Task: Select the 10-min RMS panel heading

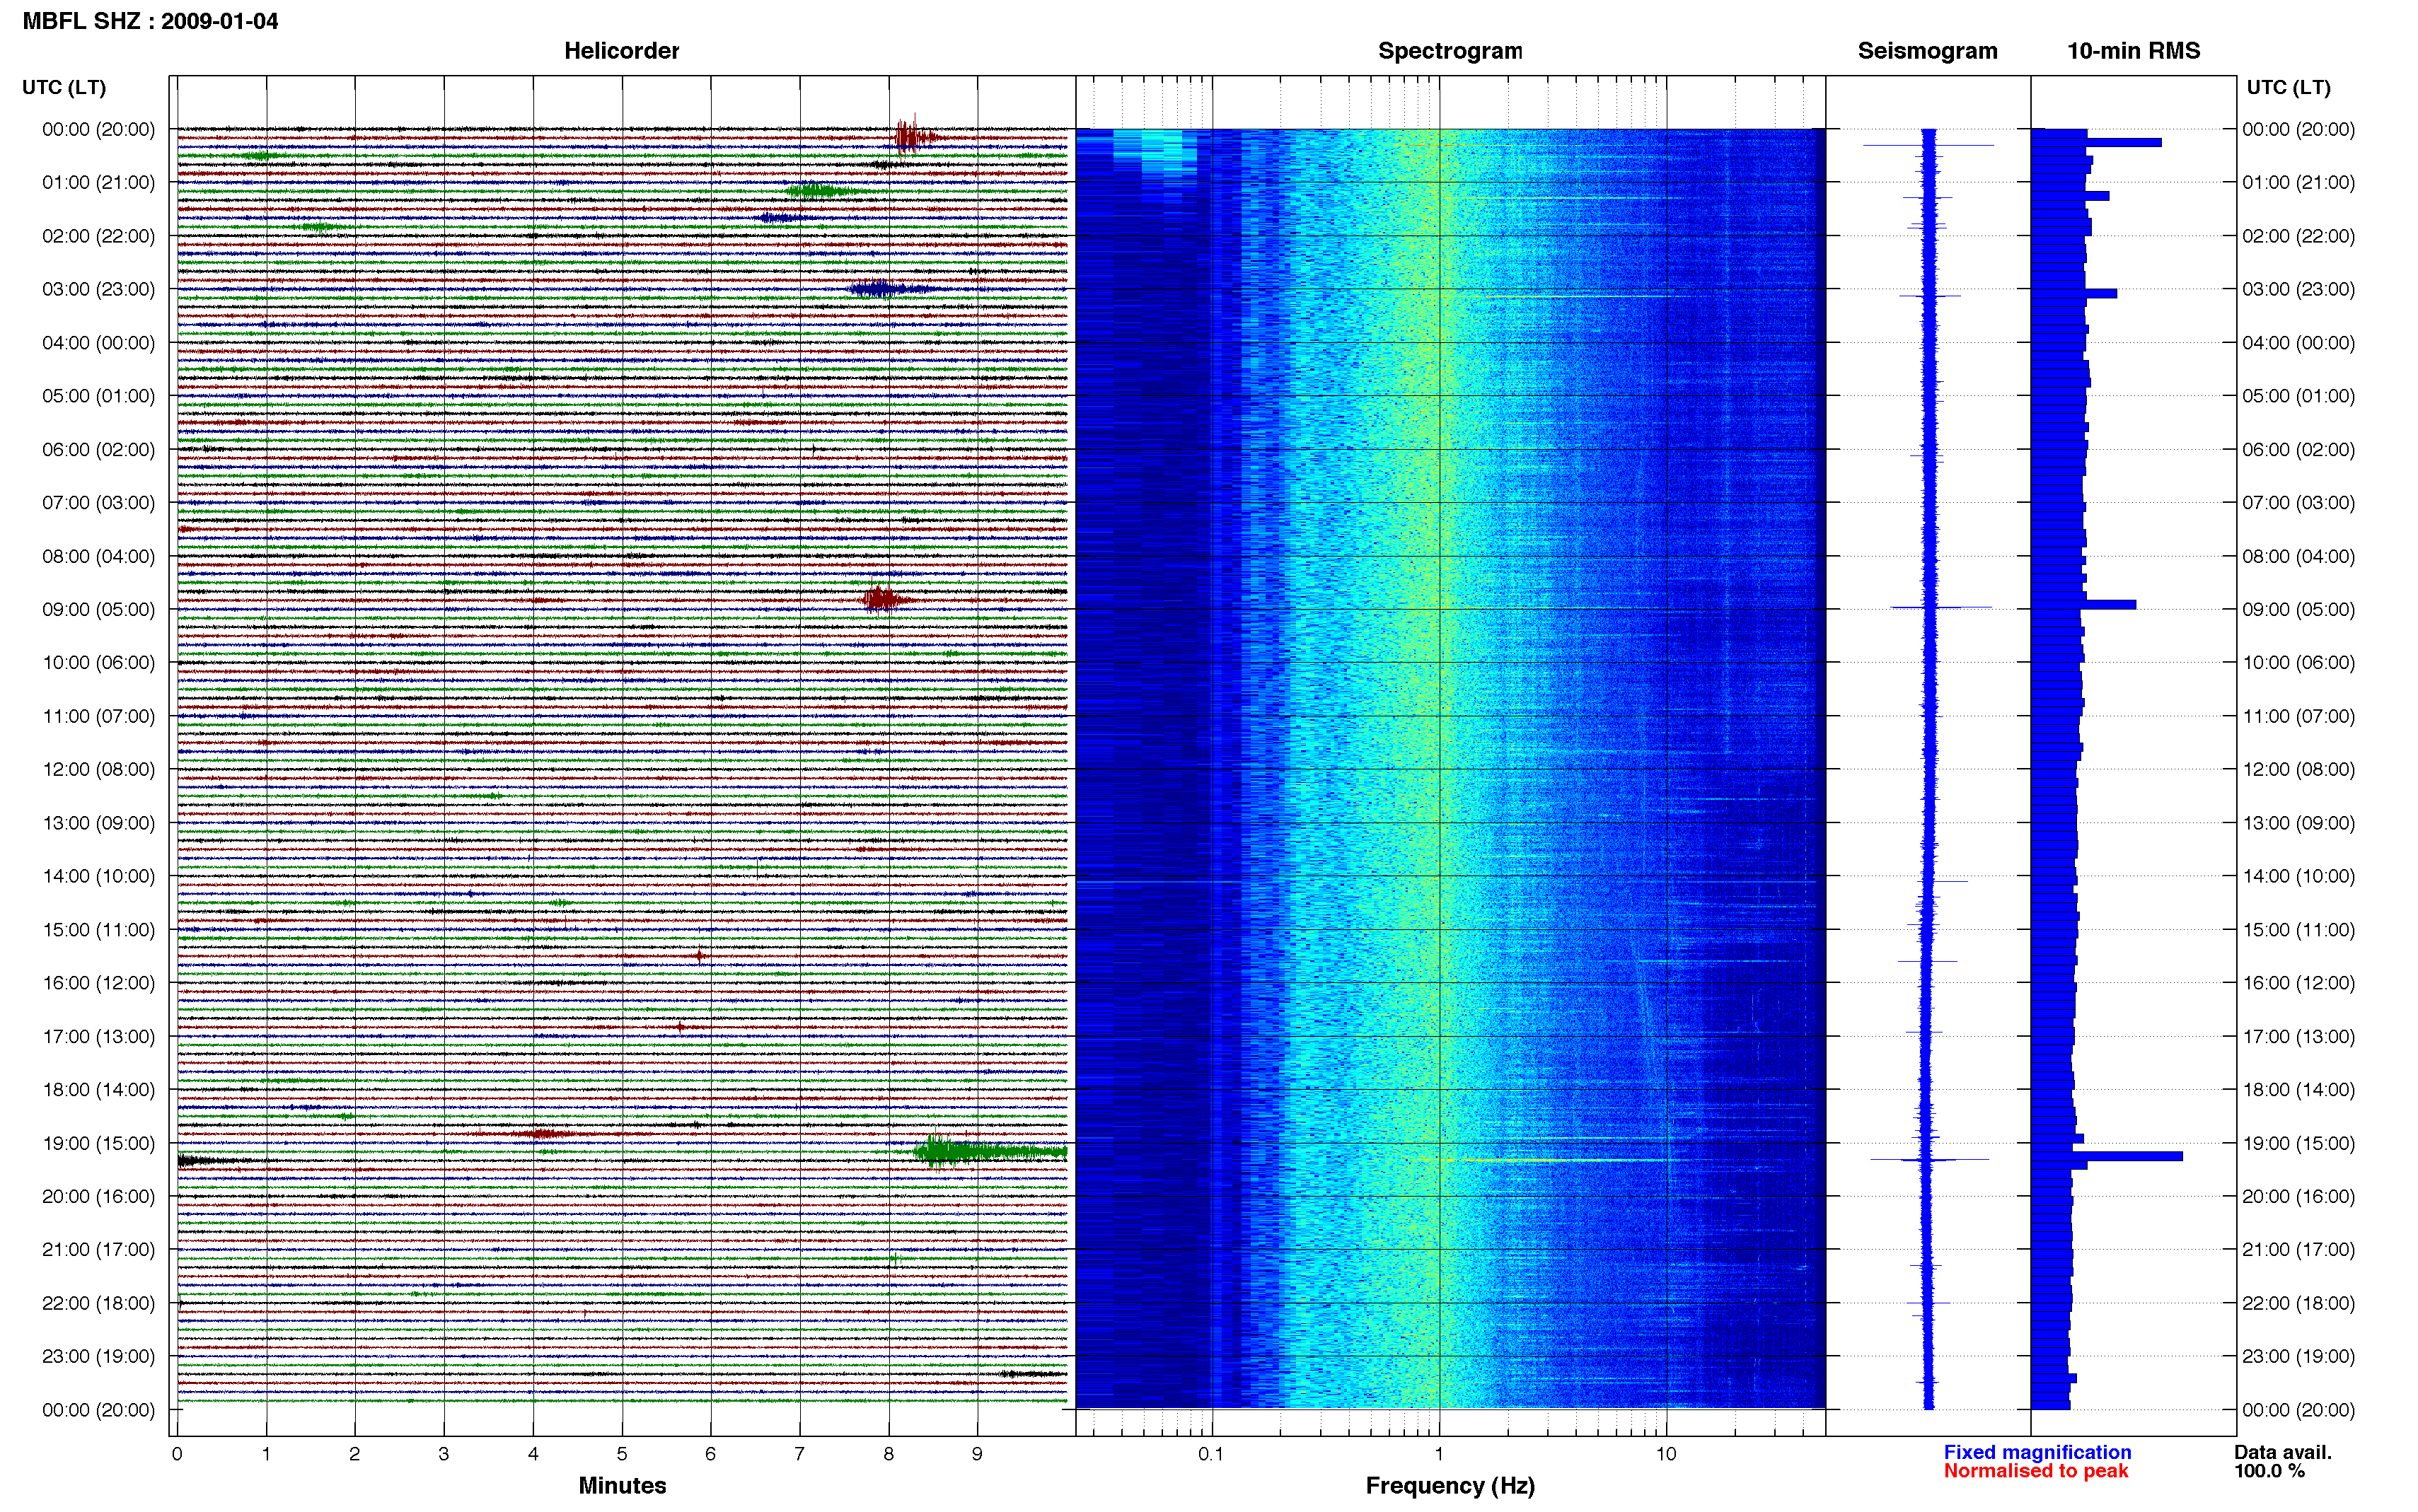Action: [x=2133, y=51]
